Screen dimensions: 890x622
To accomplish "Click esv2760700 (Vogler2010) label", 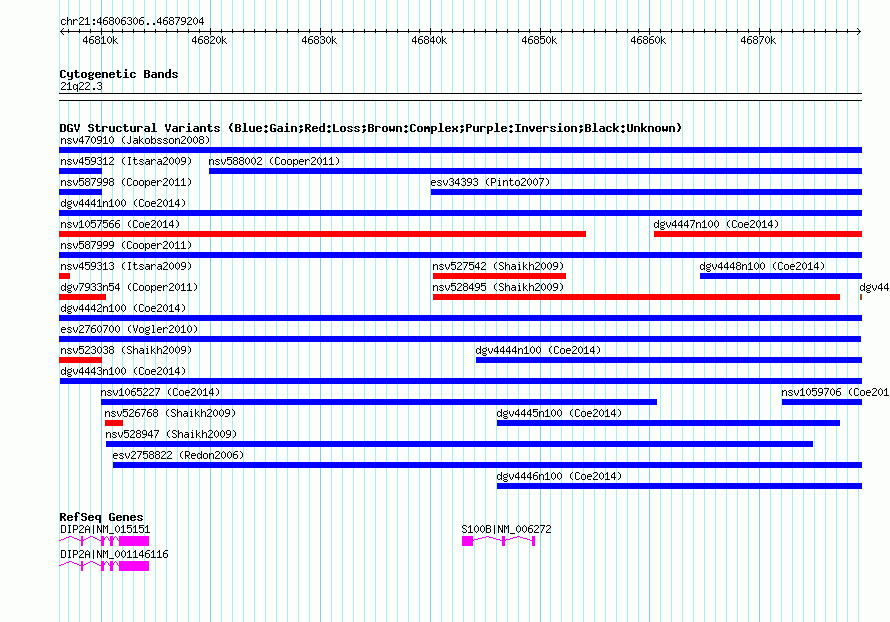I will pos(129,329).
